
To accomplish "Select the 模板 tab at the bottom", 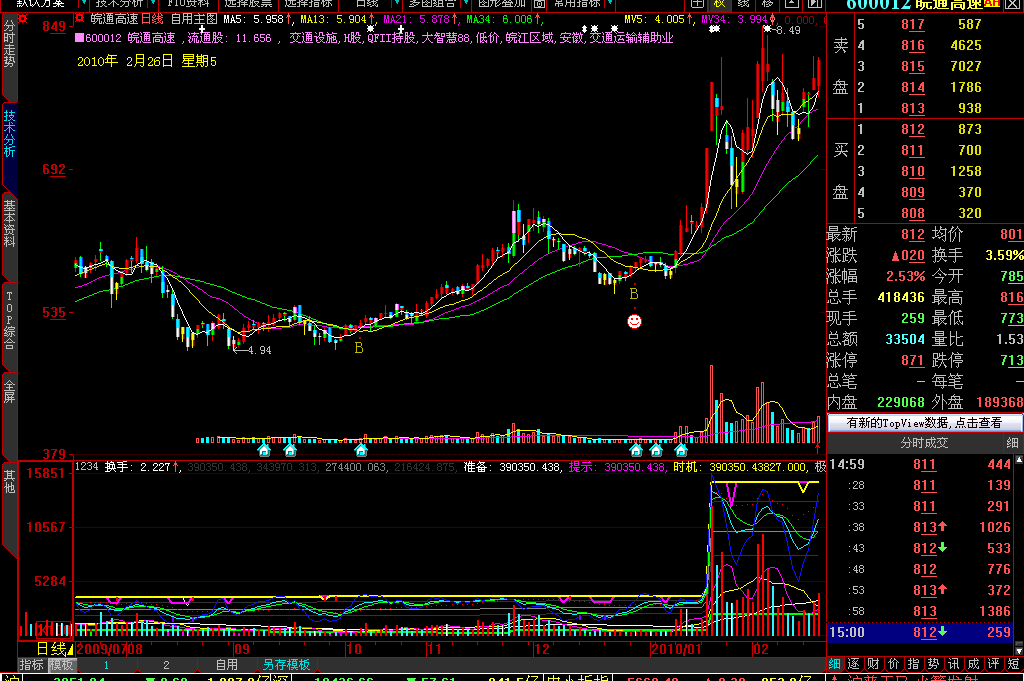I will tap(61, 665).
